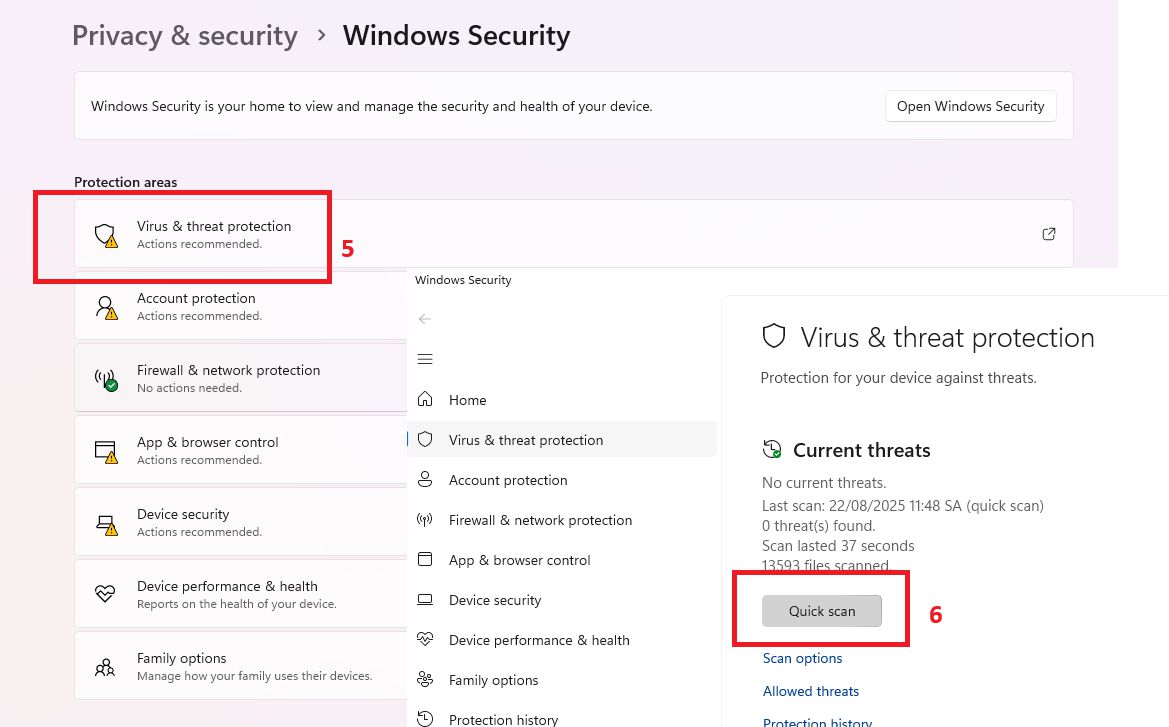
Task: Click the back arrow in Windows Security window
Action: point(425,319)
